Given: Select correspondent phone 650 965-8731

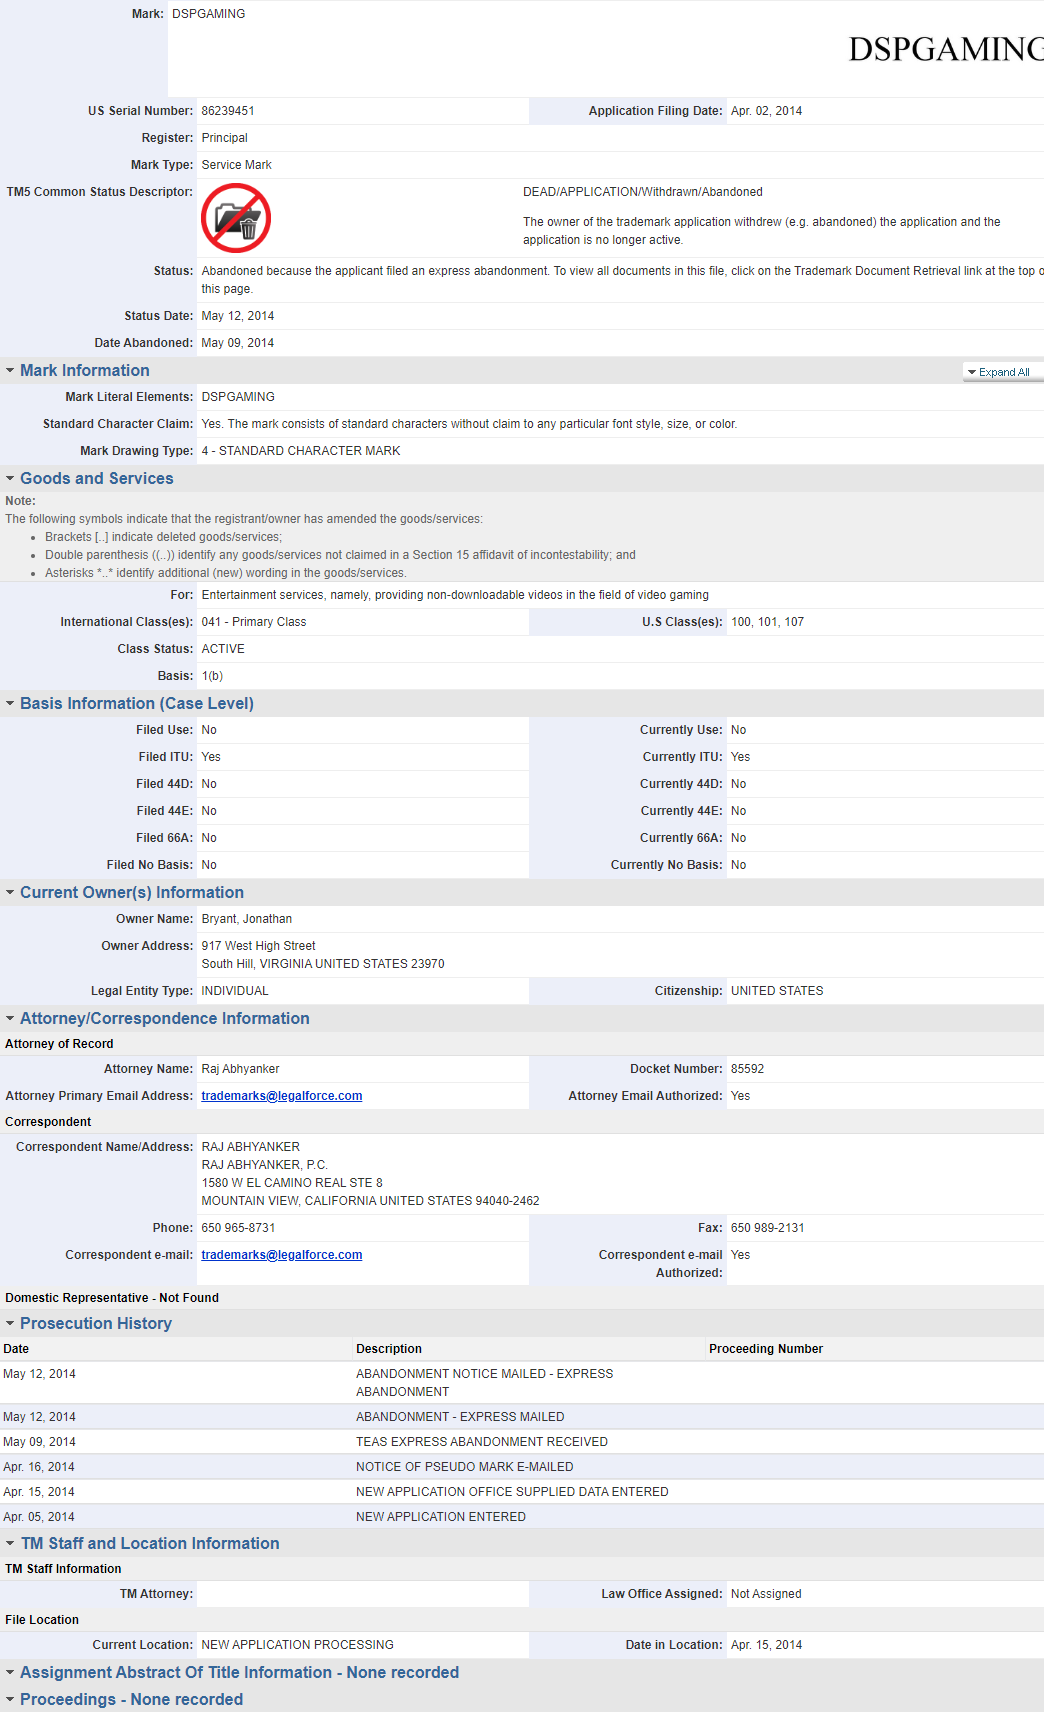Looking at the screenshot, I should click(238, 1228).
